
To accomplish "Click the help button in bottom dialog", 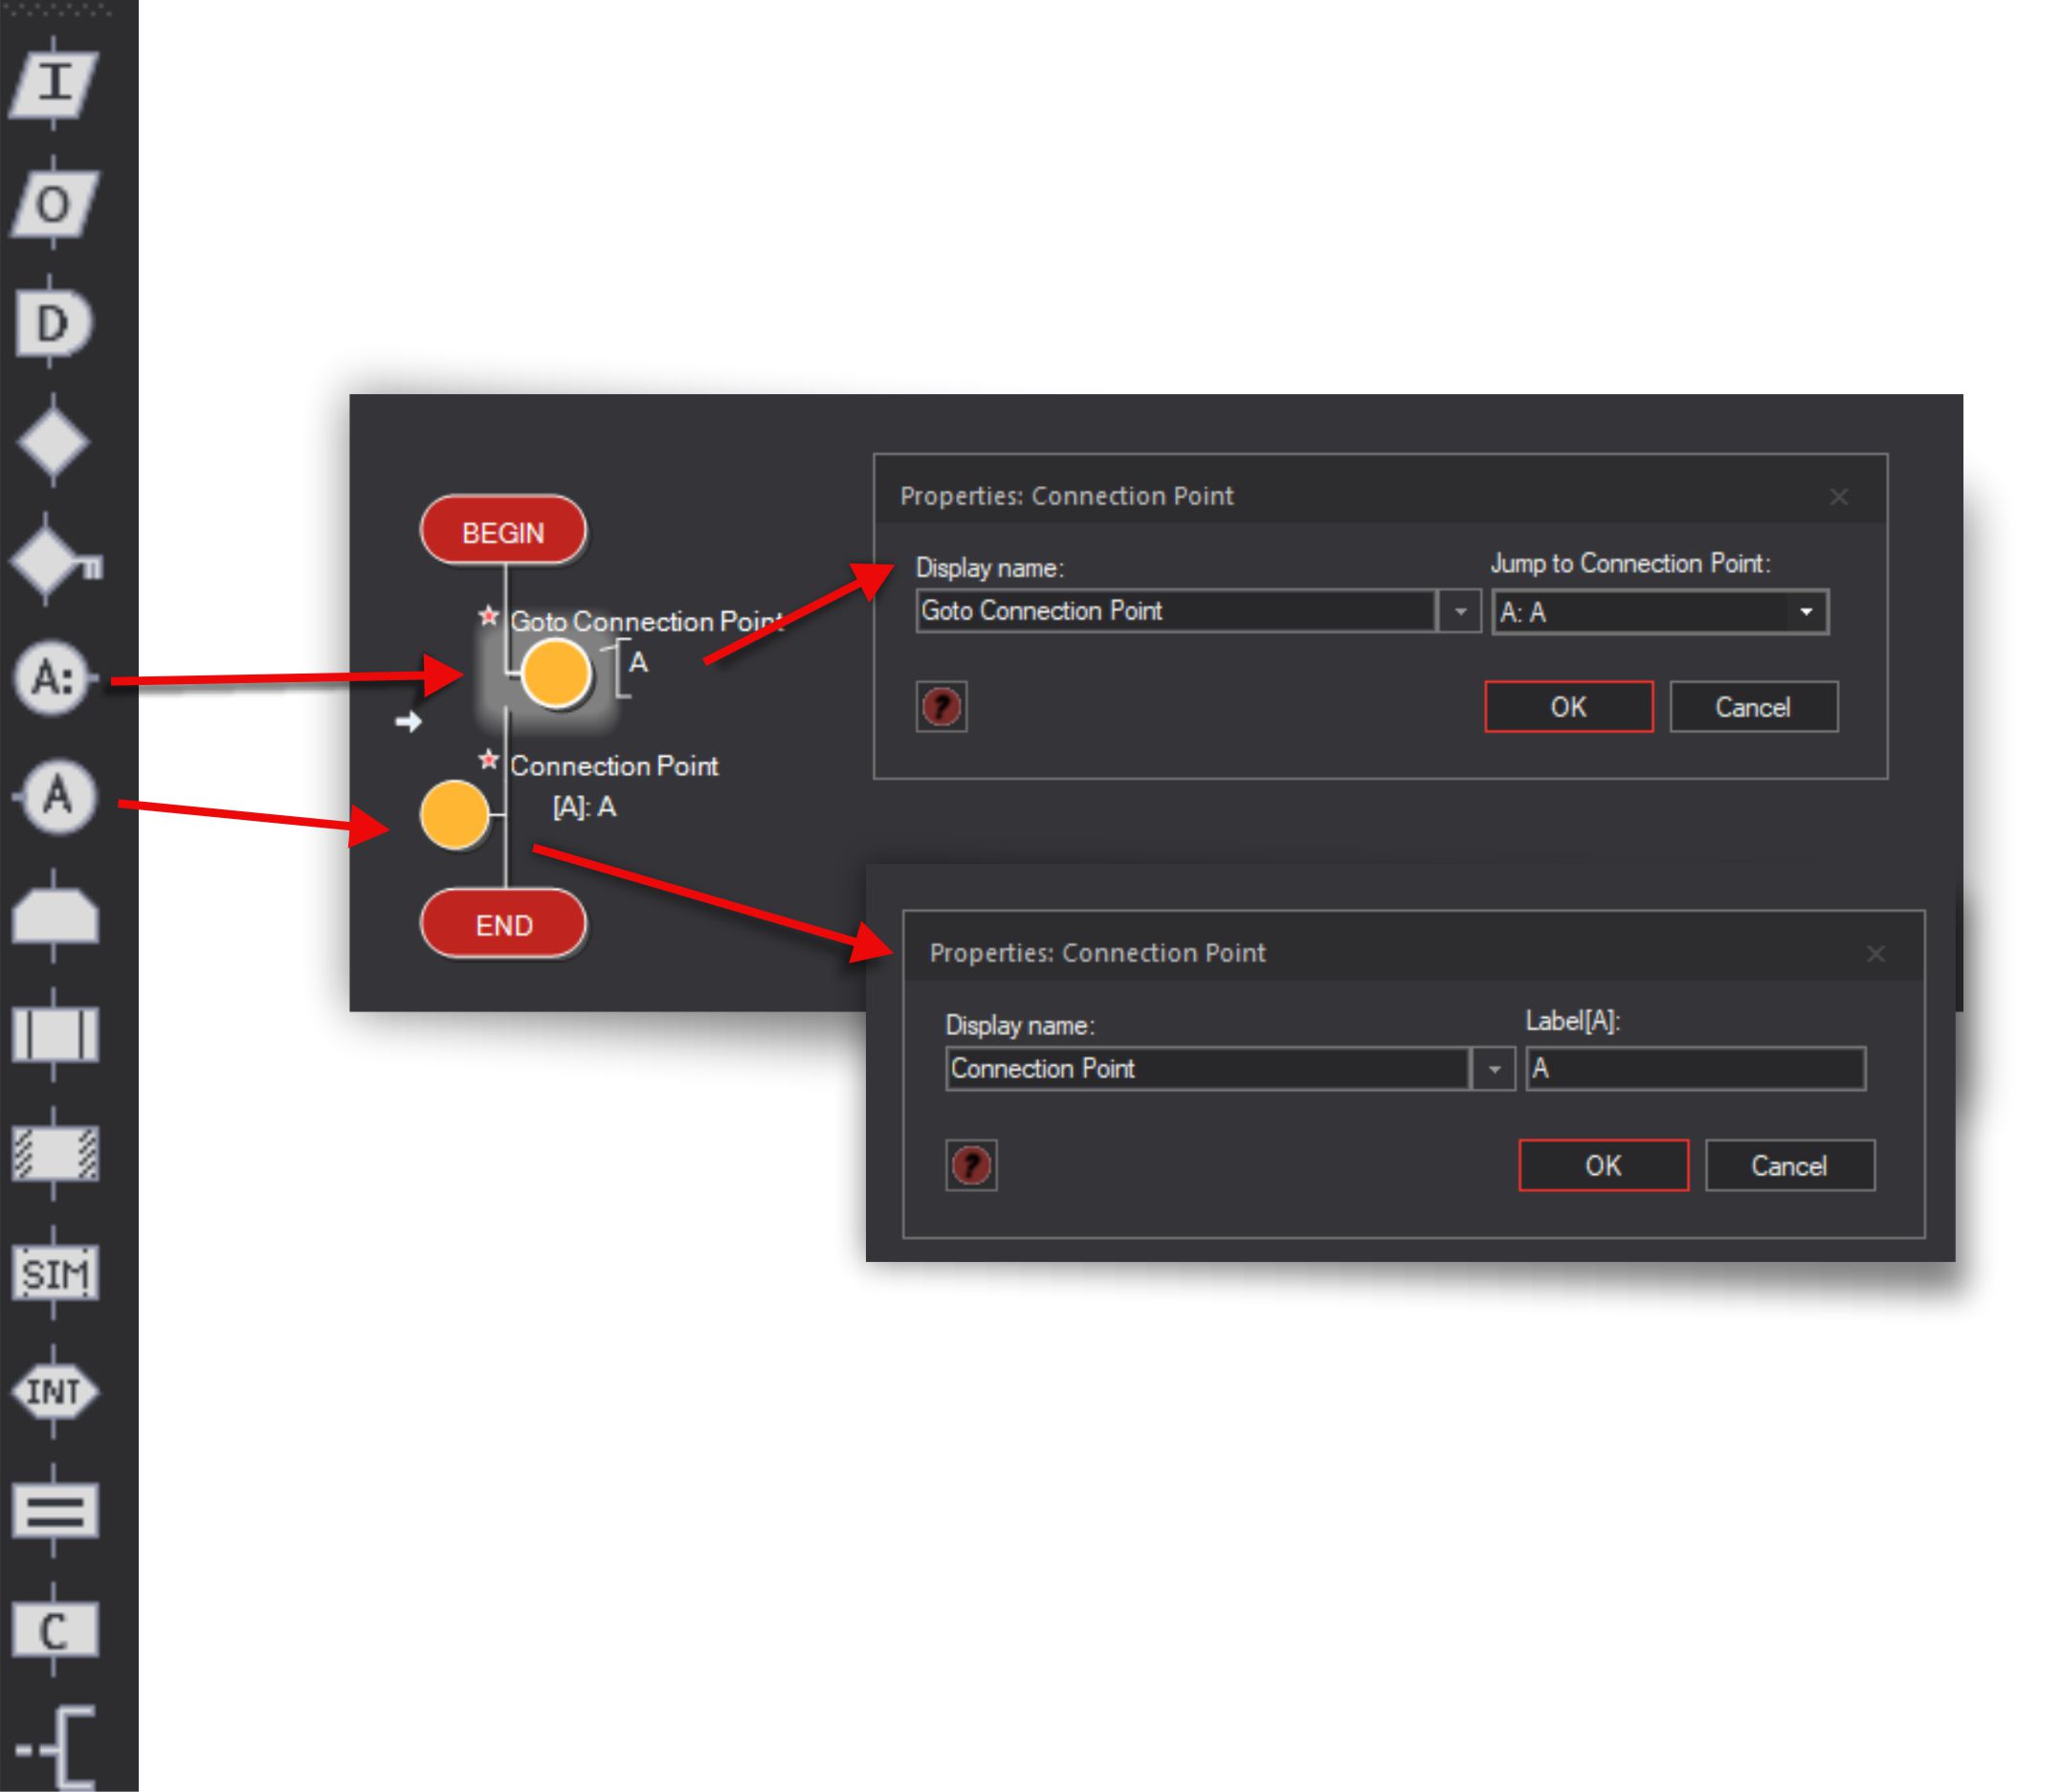I will [973, 1161].
